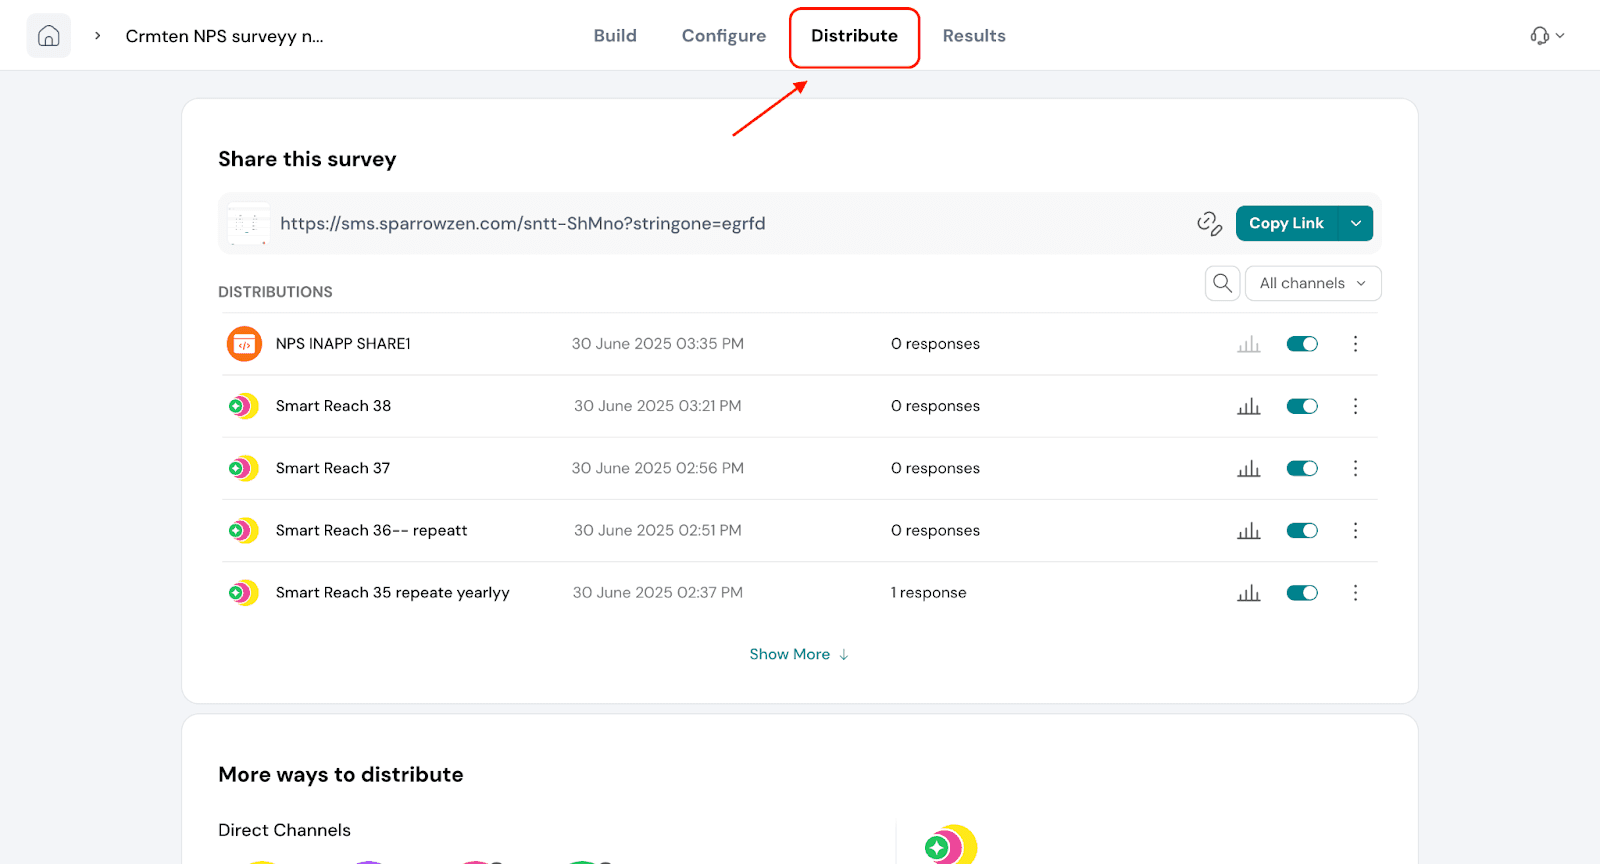
Task: Click the NPS INAPP SHARE1 orange icon
Action: [x=244, y=344]
